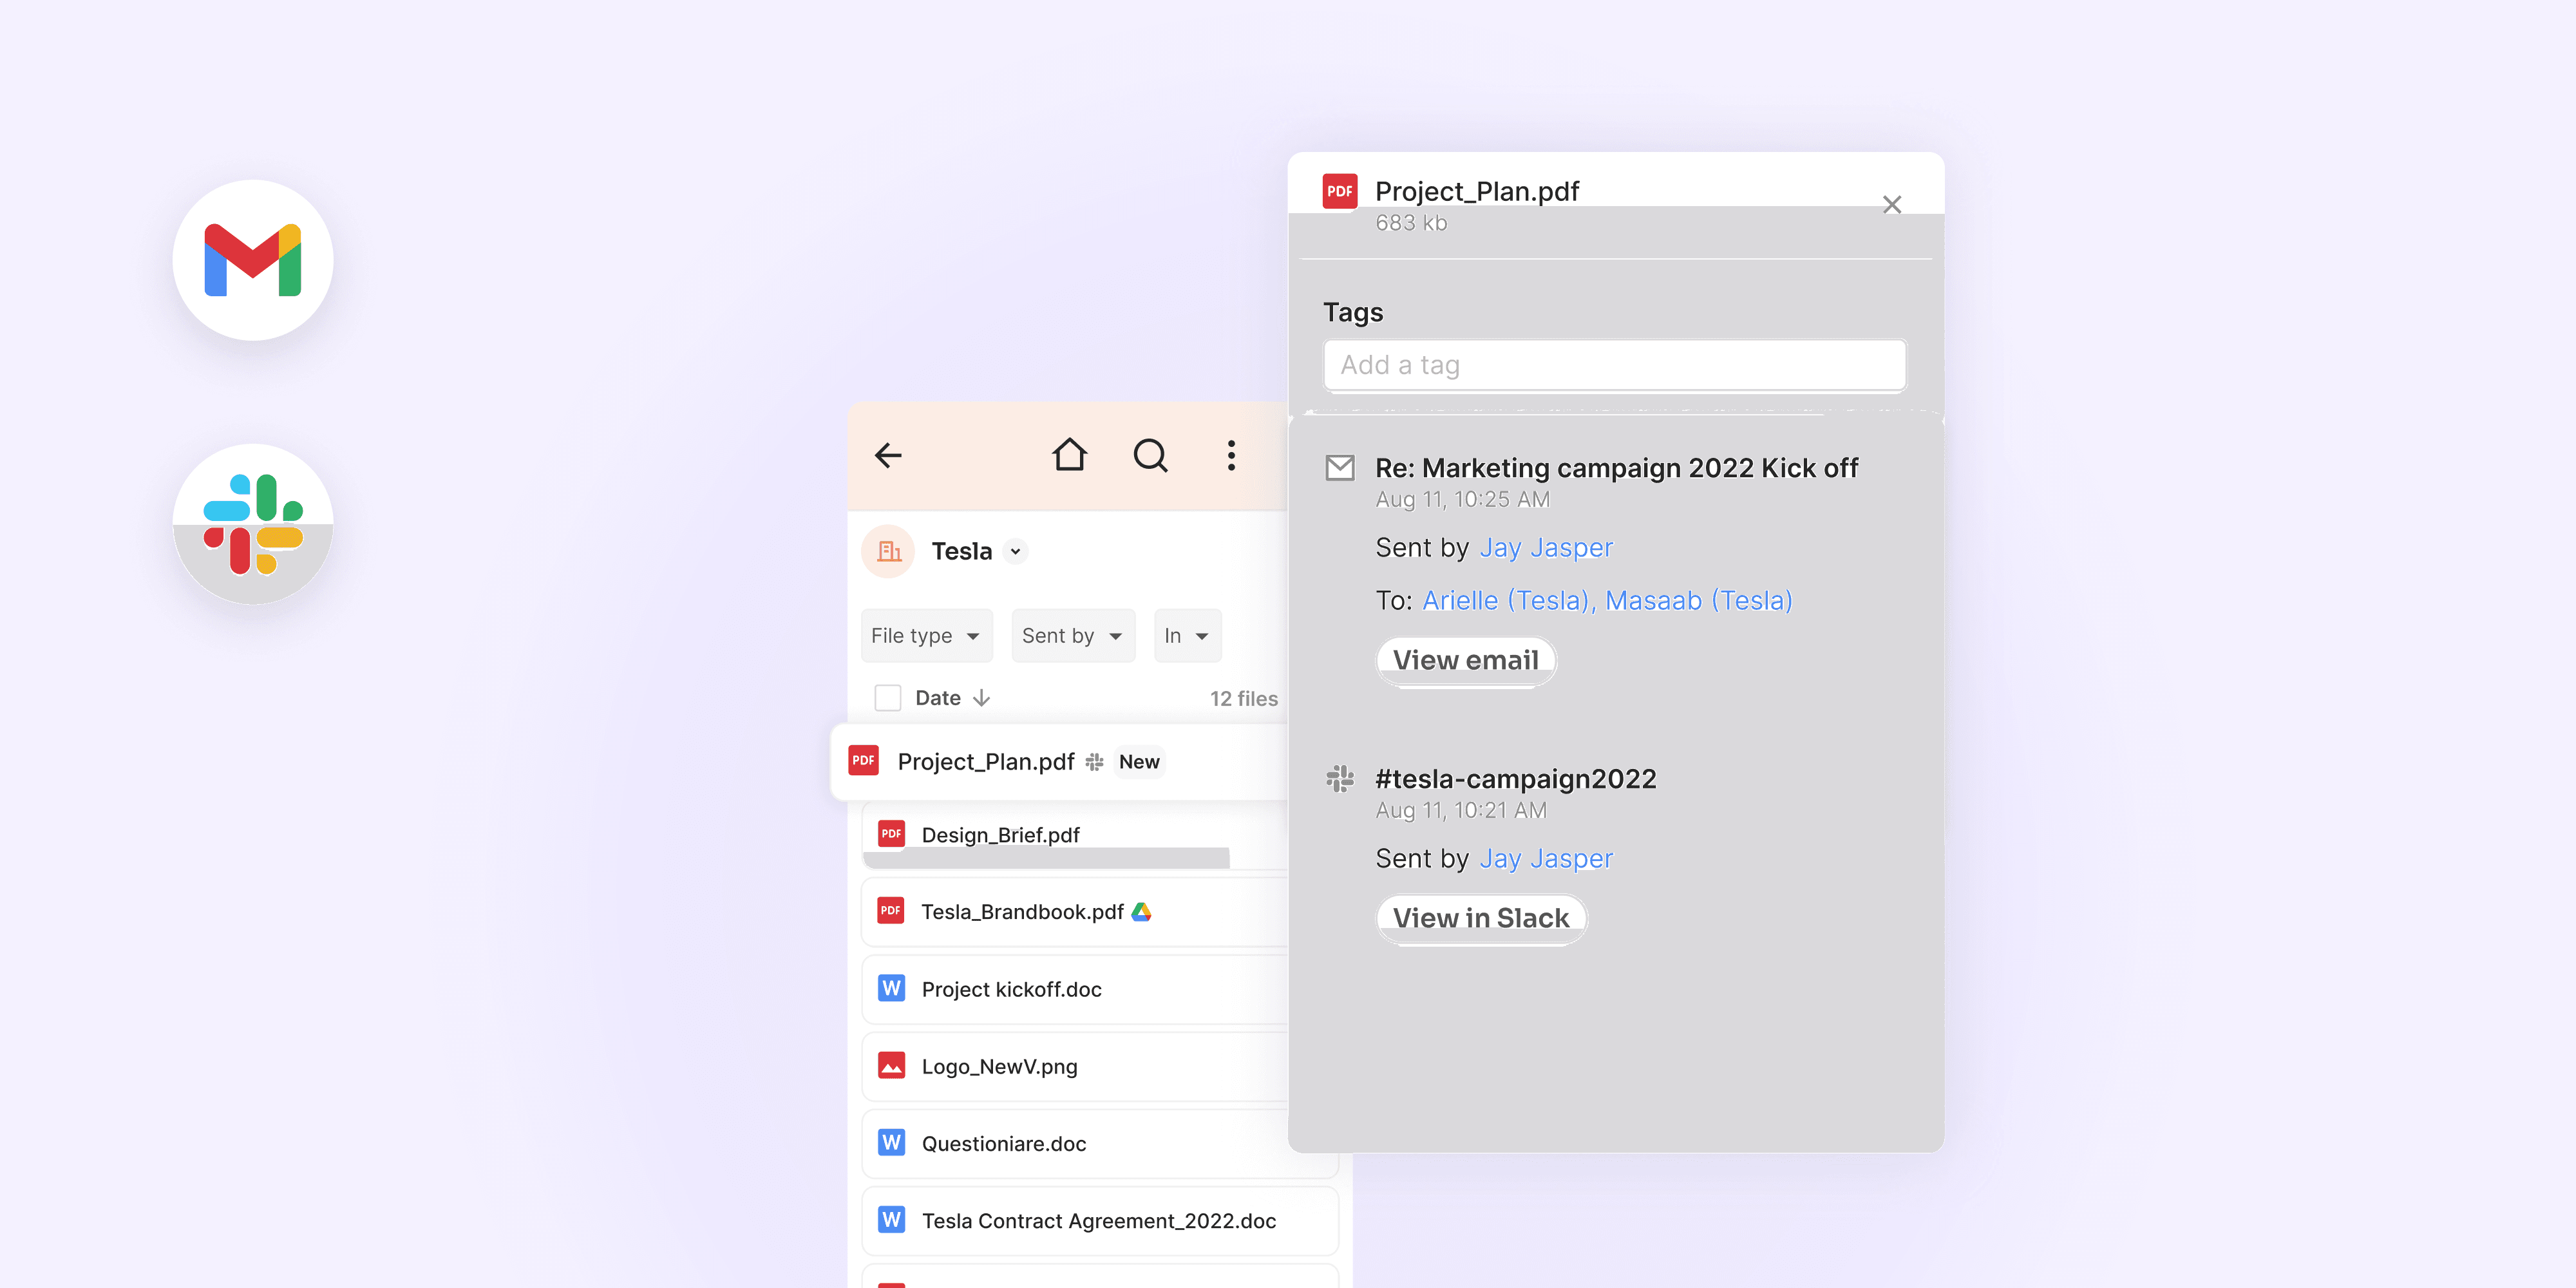
Task: Go back with the left arrow
Action: pos(888,455)
